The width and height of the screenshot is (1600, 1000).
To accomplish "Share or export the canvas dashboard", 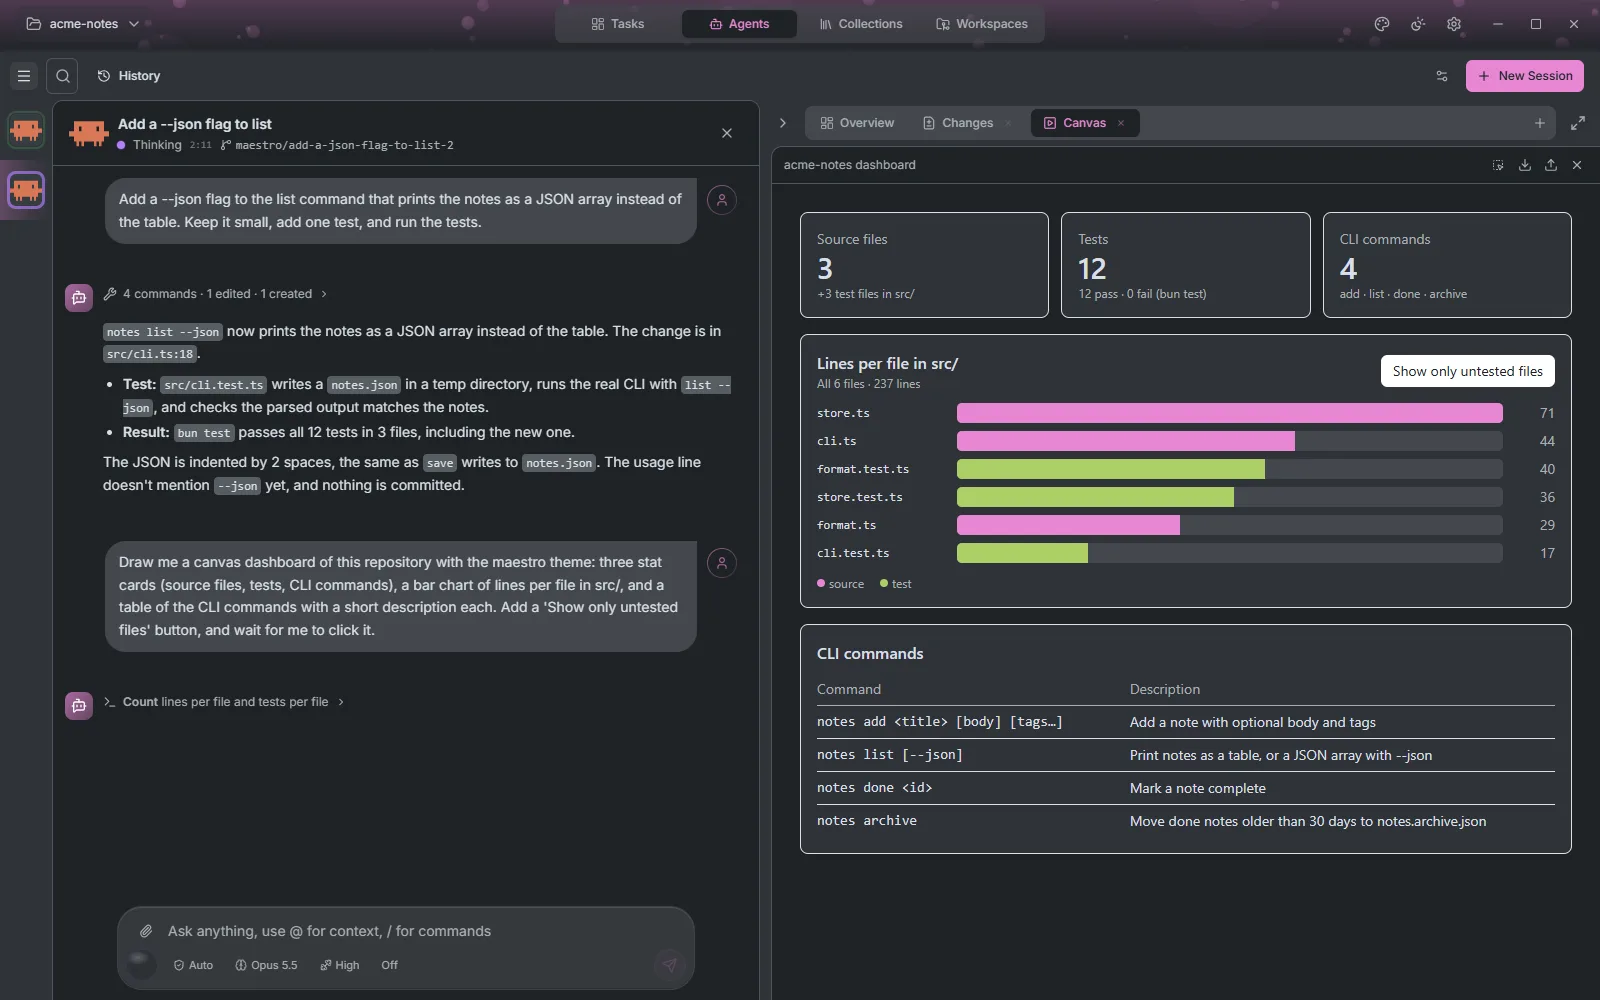I will 1551,165.
